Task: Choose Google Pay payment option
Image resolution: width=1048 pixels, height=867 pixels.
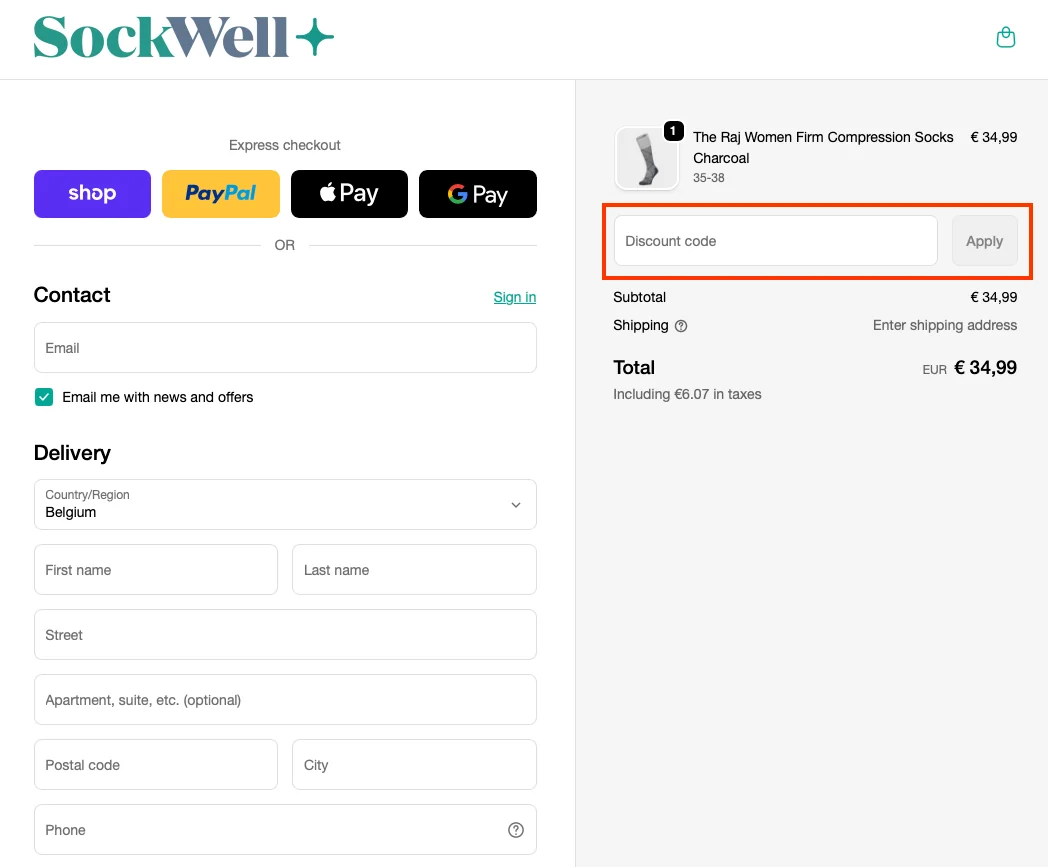Action: (x=477, y=193)
